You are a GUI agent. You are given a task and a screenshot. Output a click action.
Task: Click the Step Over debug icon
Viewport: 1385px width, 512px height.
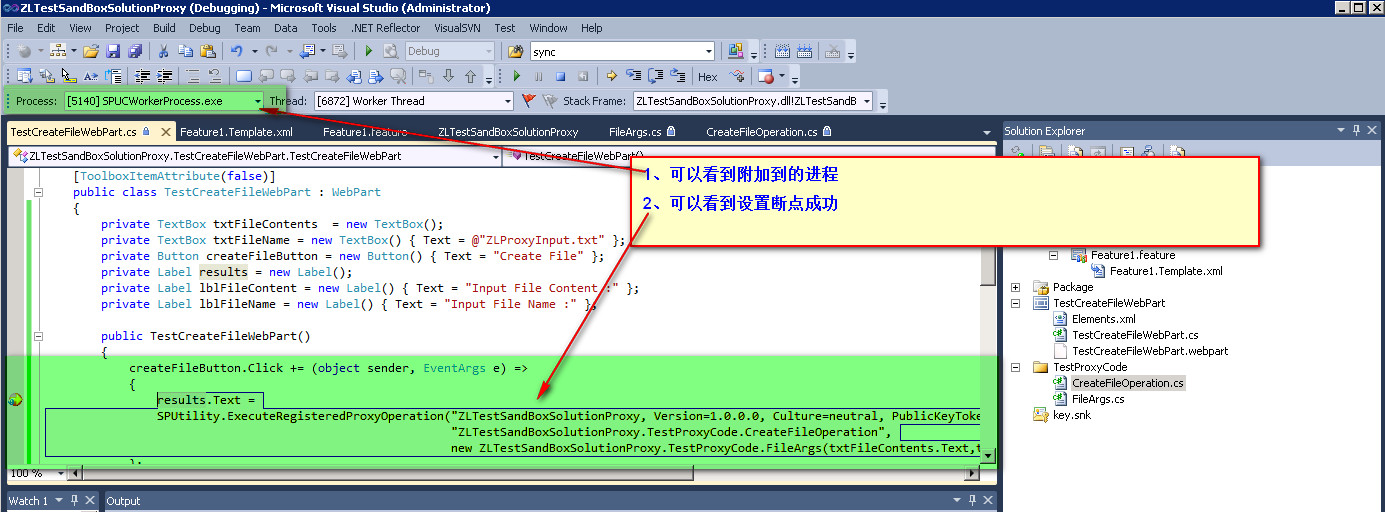tap(655, 76)
